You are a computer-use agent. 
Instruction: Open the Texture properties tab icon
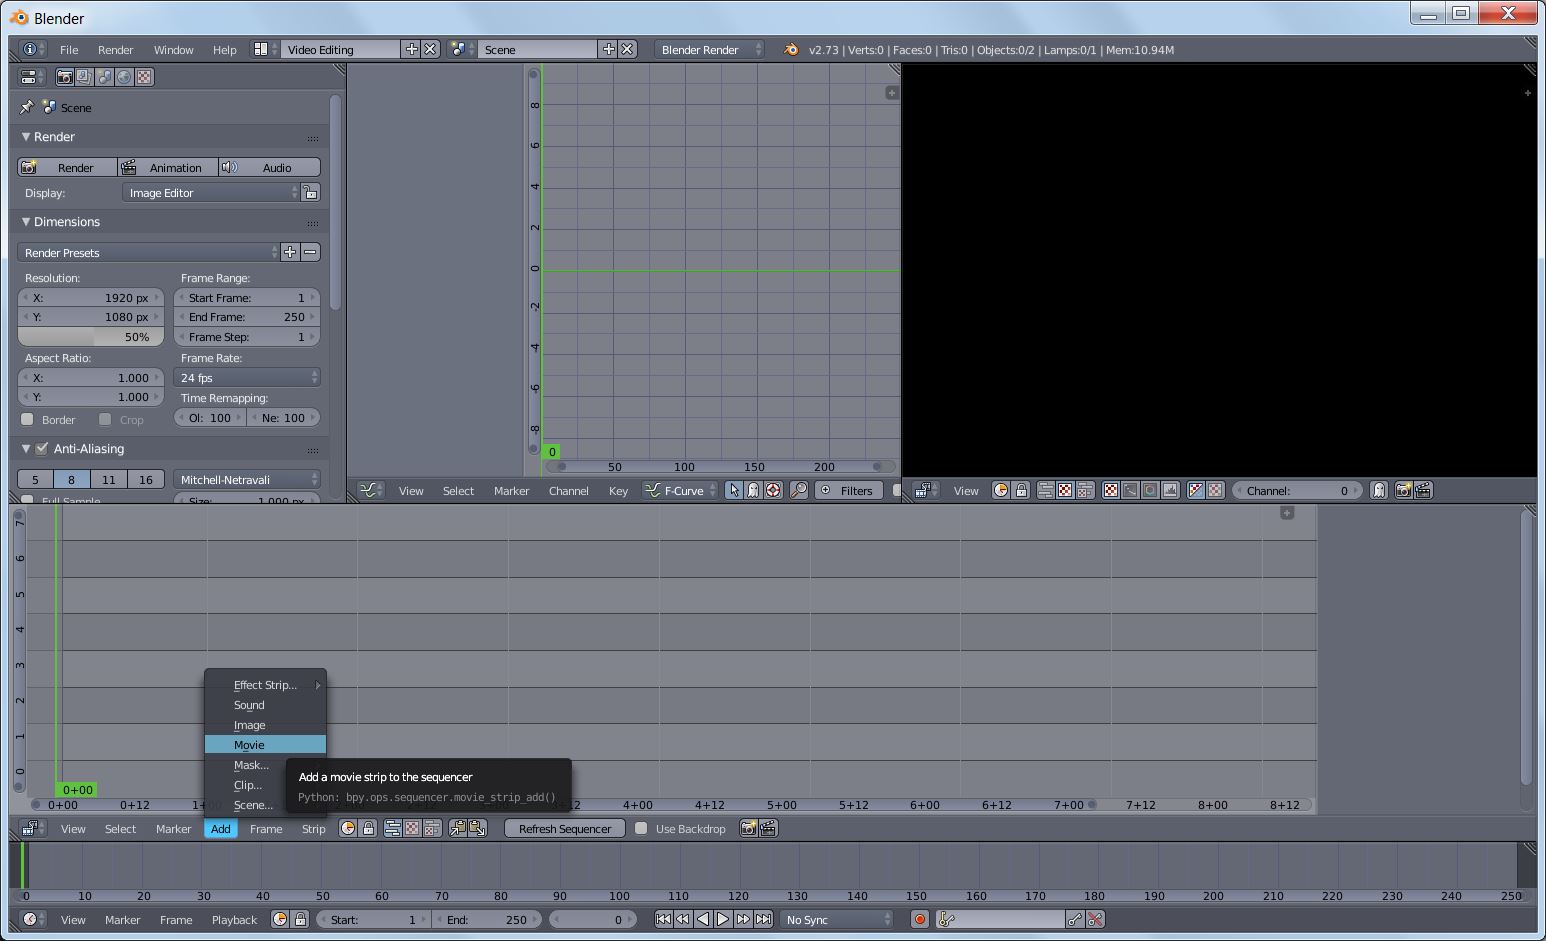point(144,77)
